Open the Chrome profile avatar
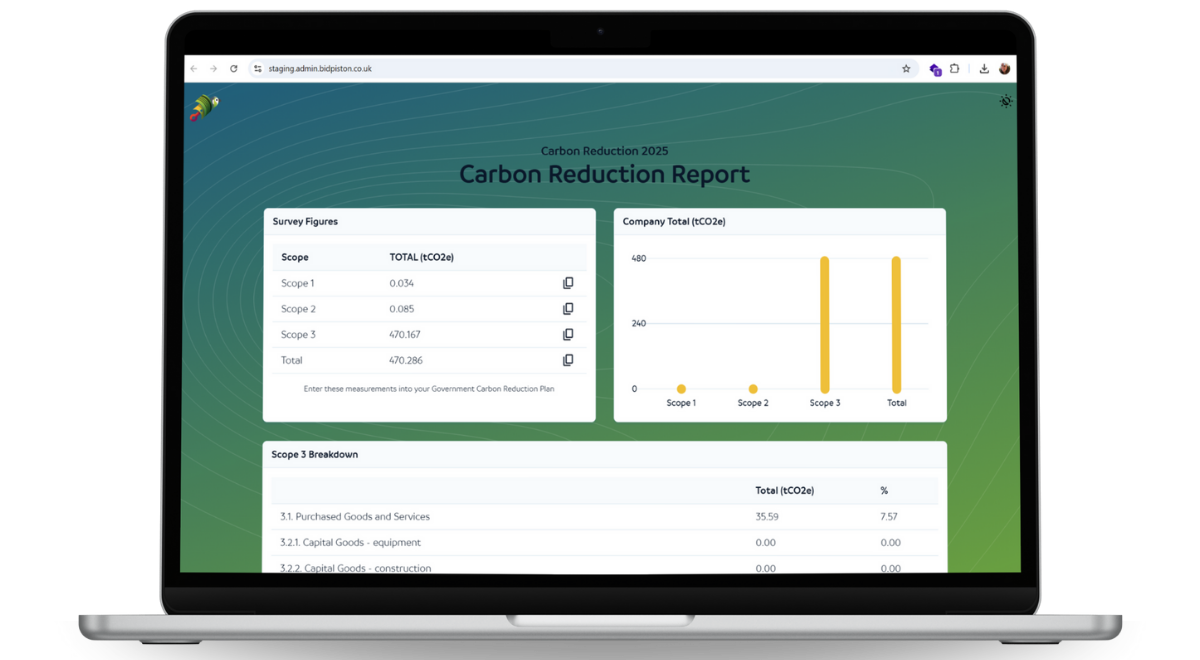This screenshot has width=1200, height=660. (1004, 69)
